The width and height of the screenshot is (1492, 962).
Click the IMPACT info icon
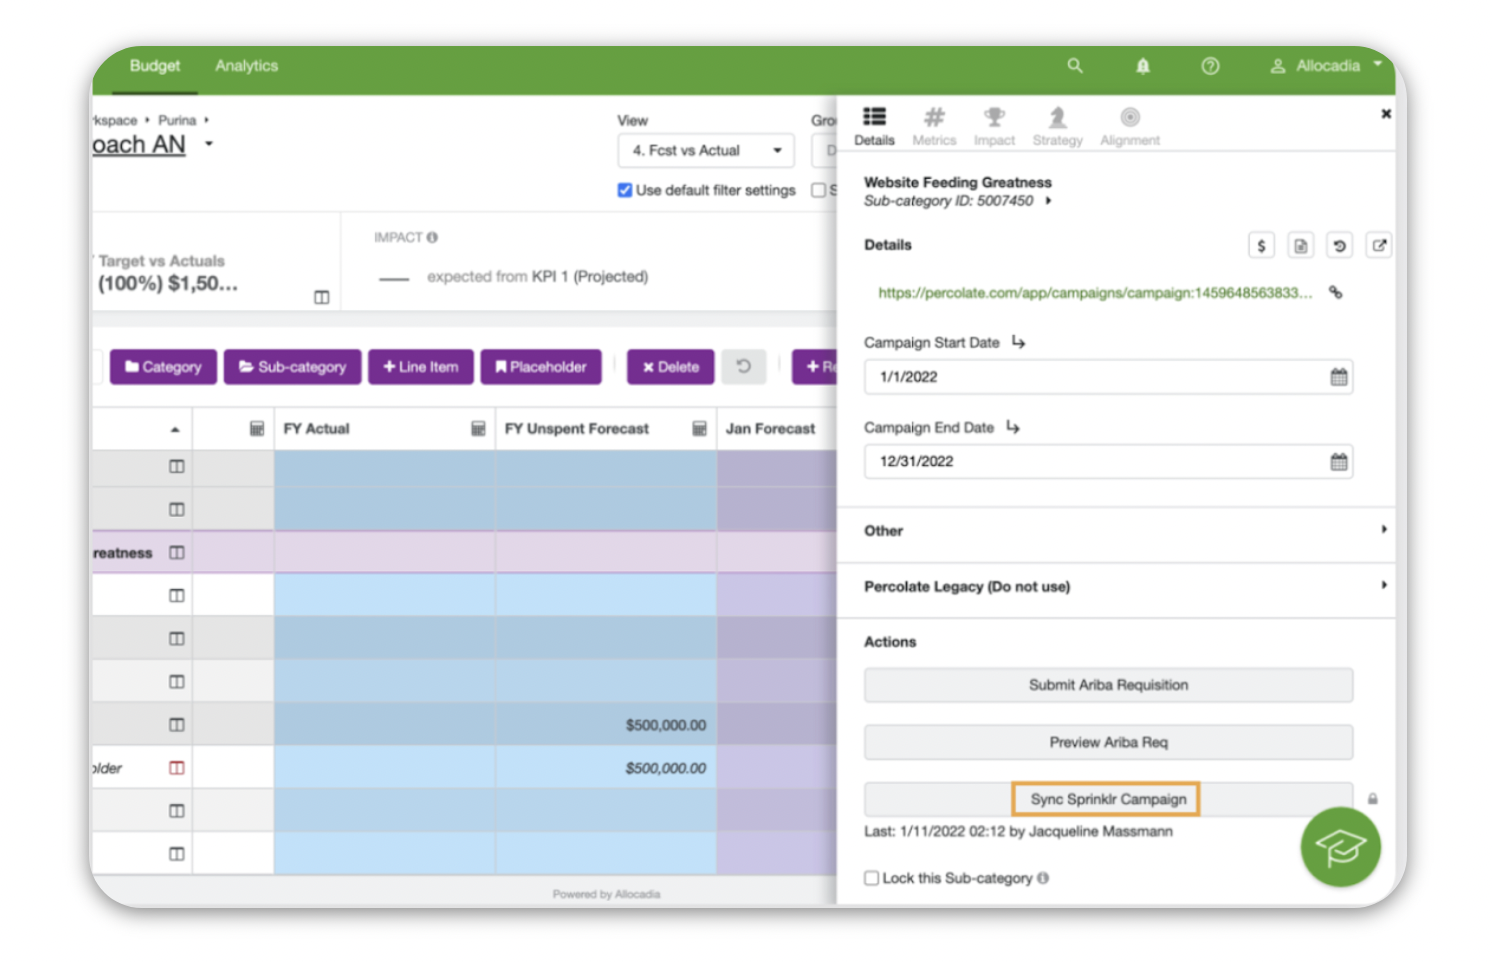pos(432,238)
